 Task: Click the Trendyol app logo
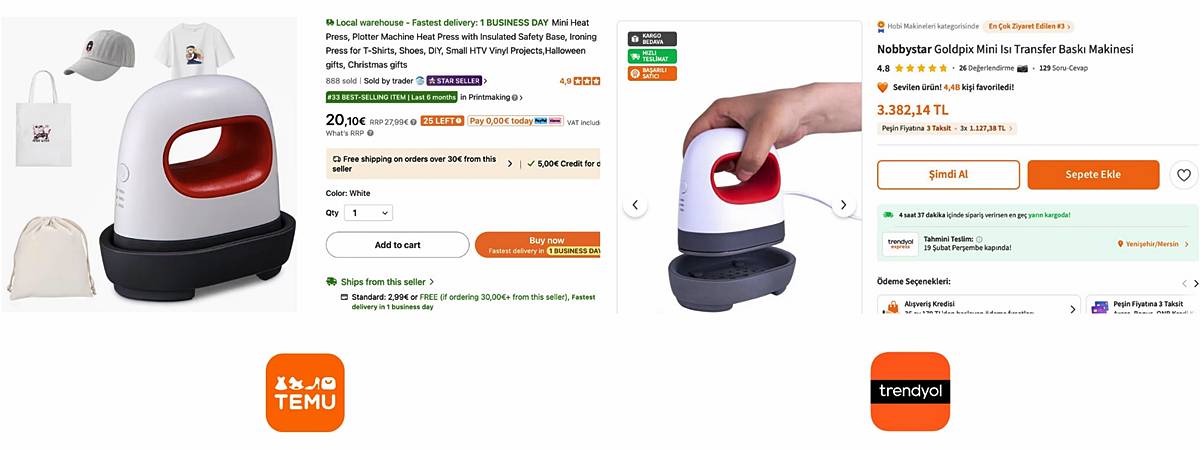[910, 392]
